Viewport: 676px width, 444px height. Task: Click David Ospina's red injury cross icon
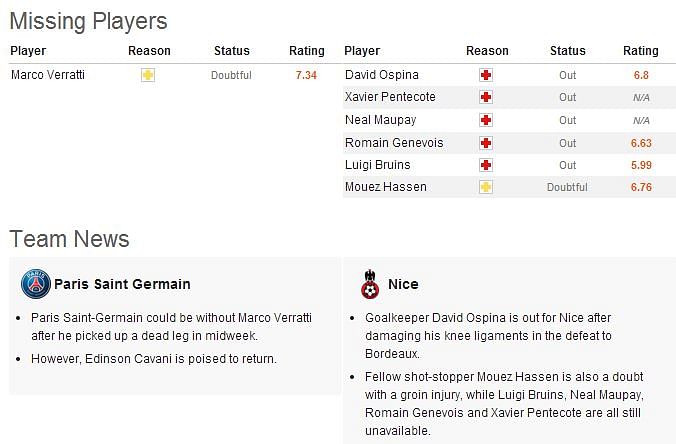coord(486,75)
